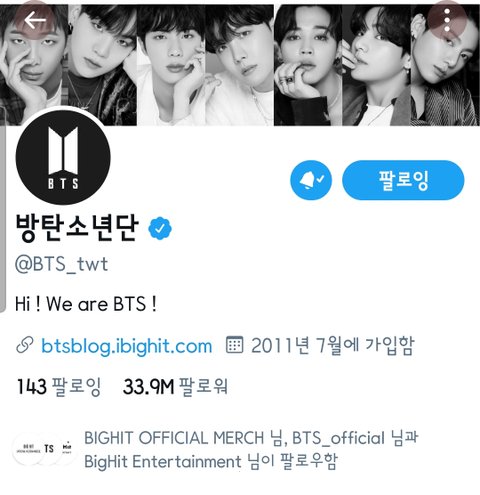This screenshot has width=480, height=495.
Task: Open the btsblog.ibighit.com link
Action: [x=126, y=345]
